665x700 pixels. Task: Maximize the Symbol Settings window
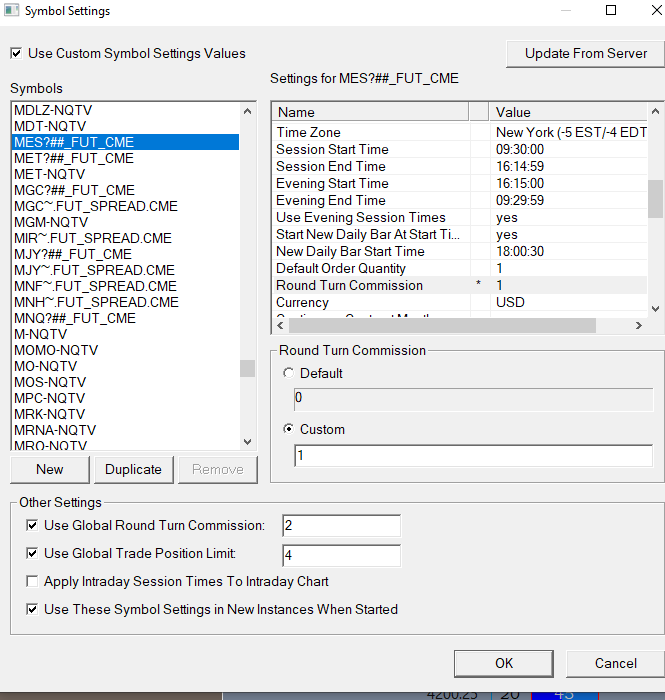tap(611, 10)
